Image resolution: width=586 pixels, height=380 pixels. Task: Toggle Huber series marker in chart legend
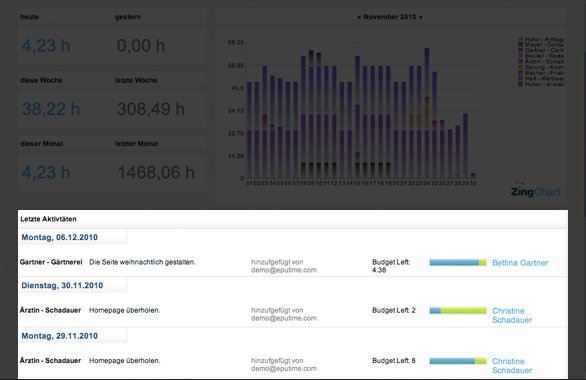tap(520, 84)
